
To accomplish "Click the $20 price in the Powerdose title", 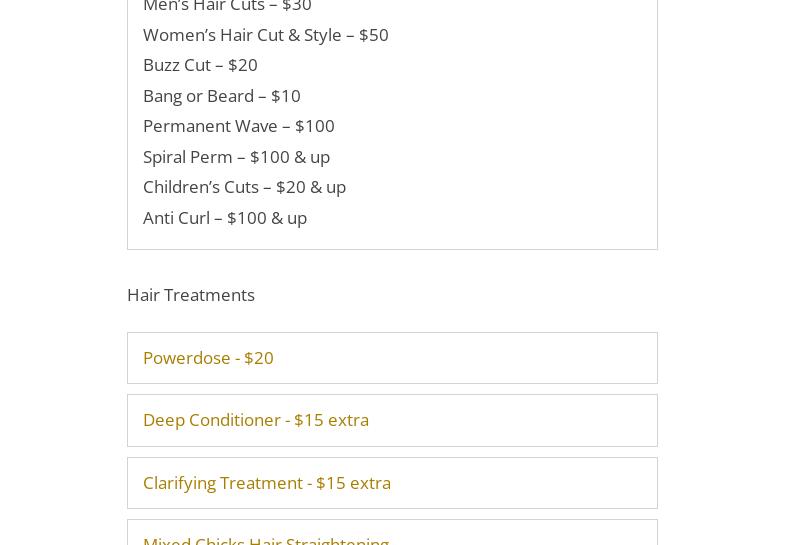I will [259, 358].
